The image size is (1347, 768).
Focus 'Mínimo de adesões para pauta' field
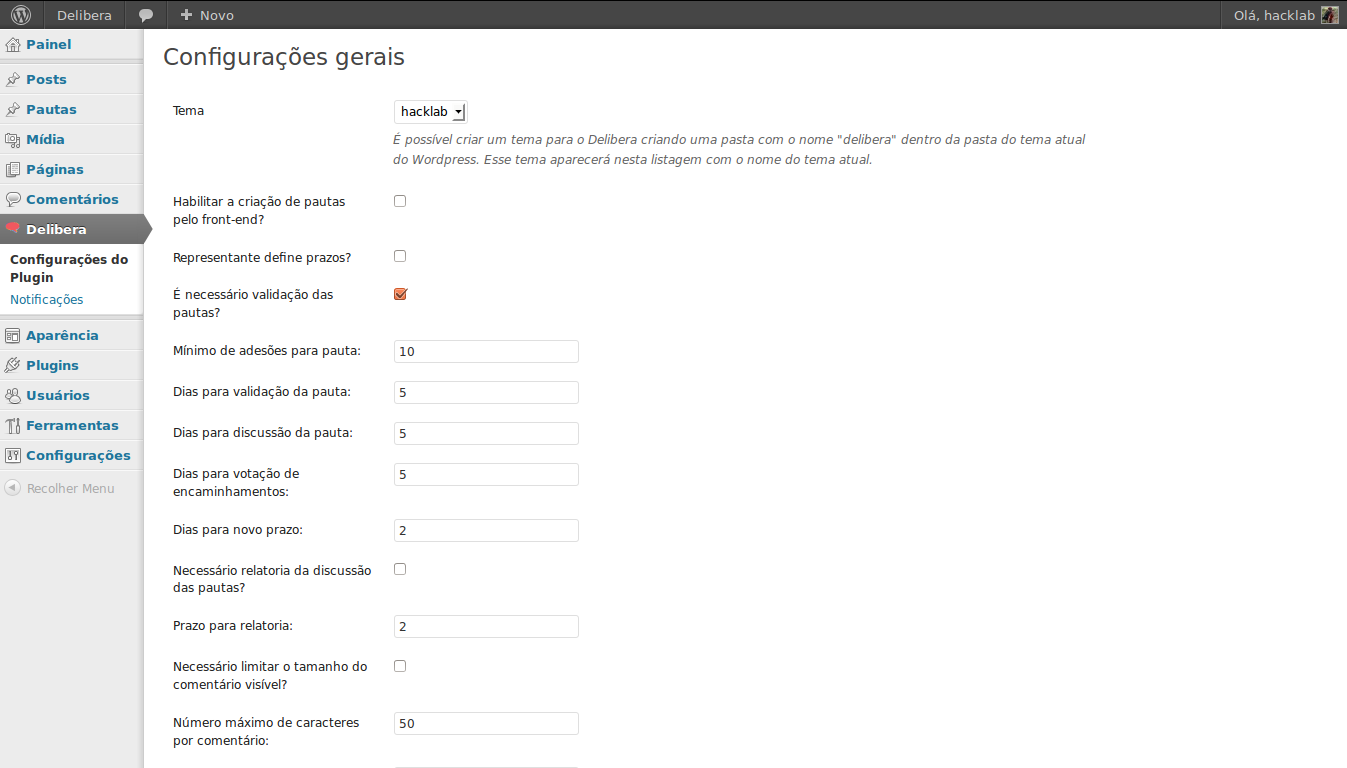pos(486,351)
